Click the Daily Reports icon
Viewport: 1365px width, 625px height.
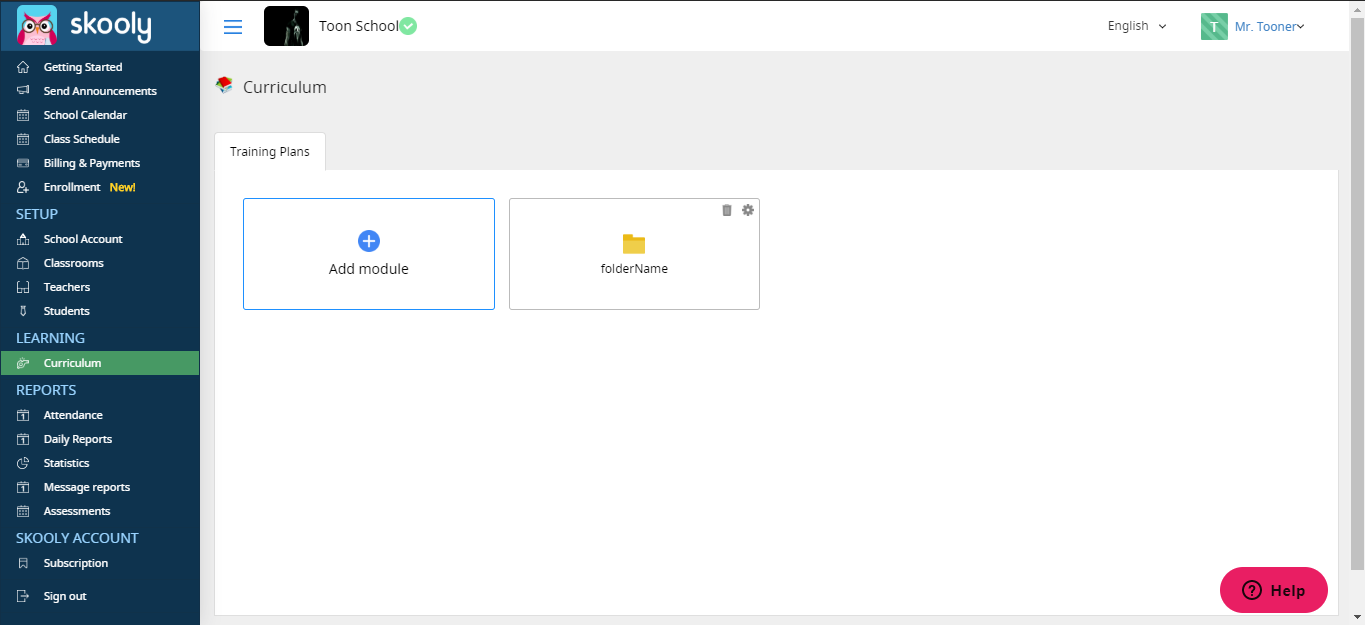(23, 439)
